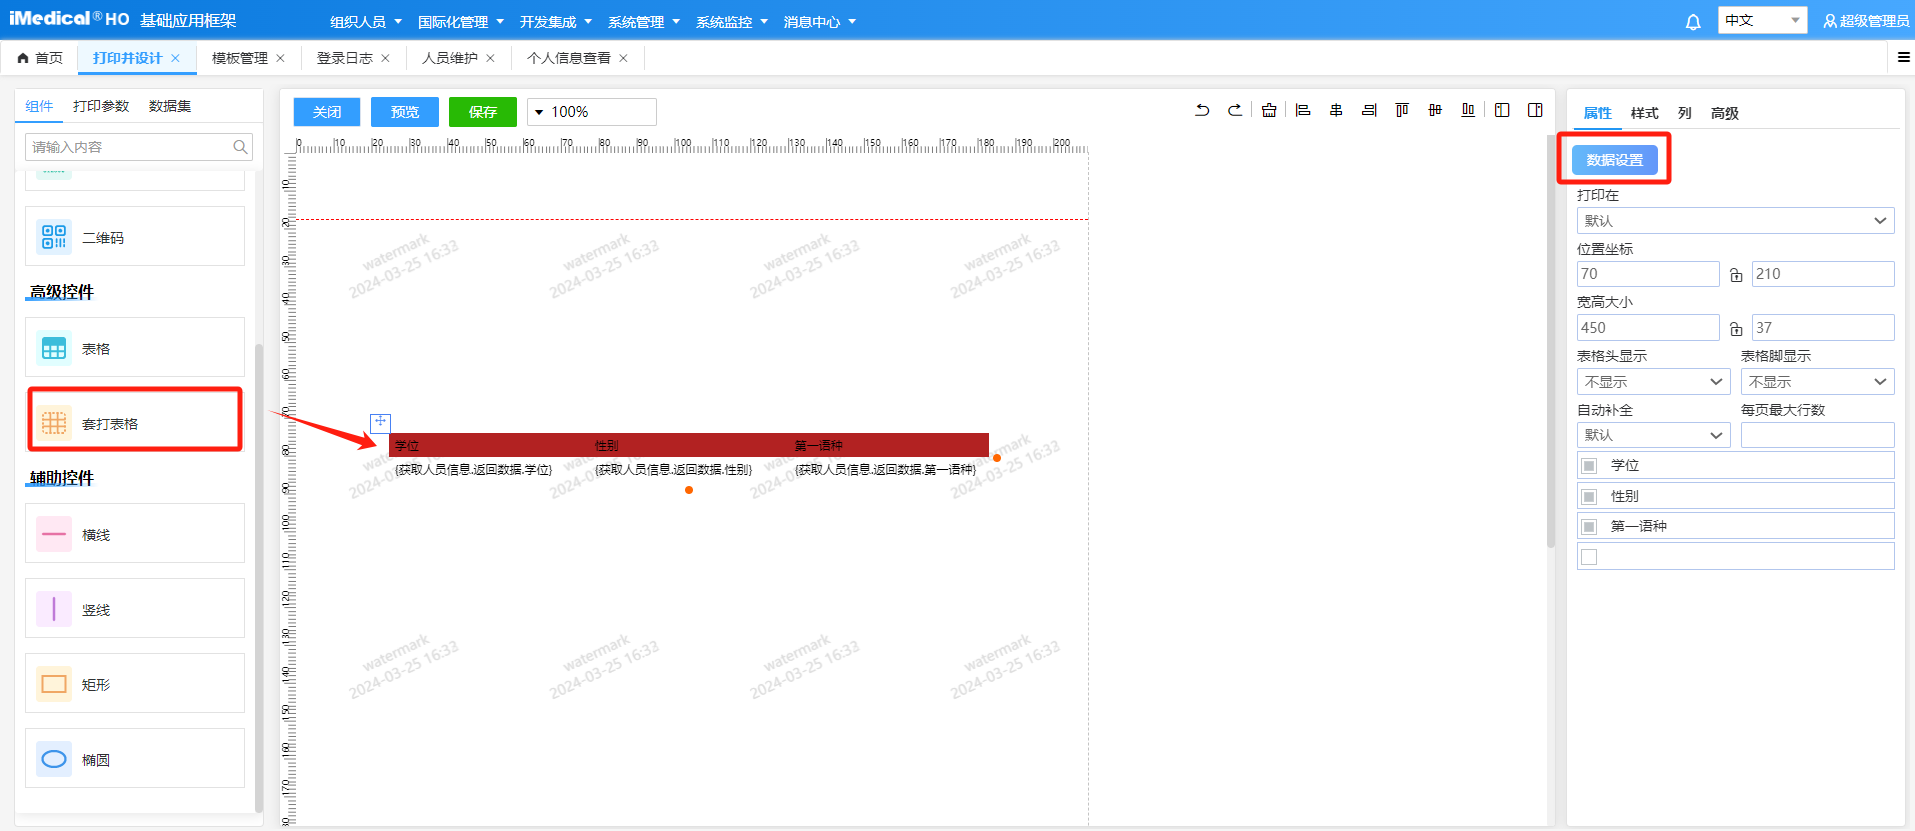1915x831 pixels.
Task: Click the 数据设置 button
Action: (1614, 160)
